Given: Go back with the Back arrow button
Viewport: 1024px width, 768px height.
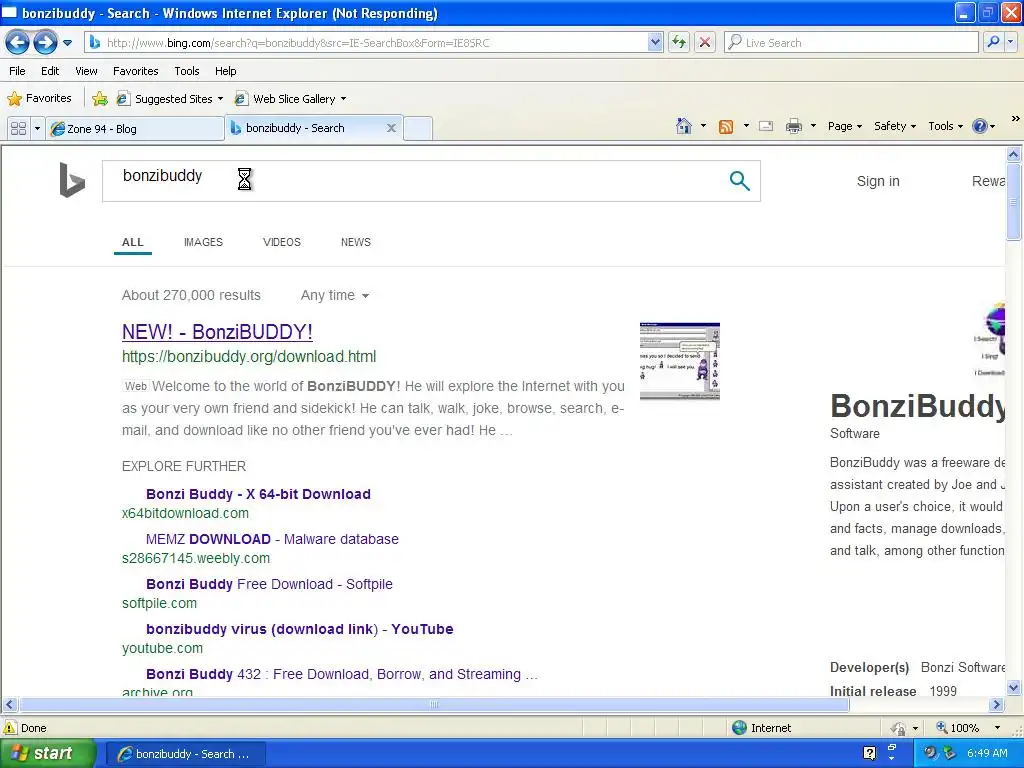Looking at the screenshot, I should [18, 43].
